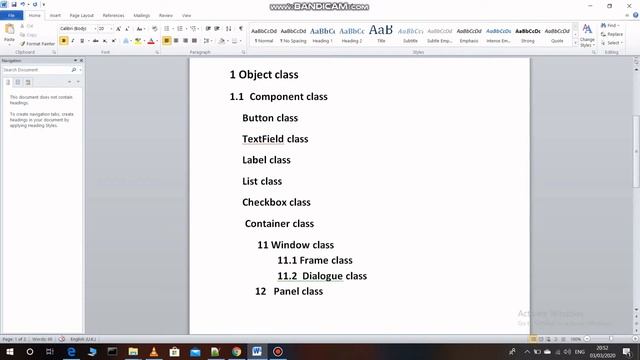Screen dimensions: 640x360
Task: Click English (U.K.) language indicator
Action: [83, 339]
